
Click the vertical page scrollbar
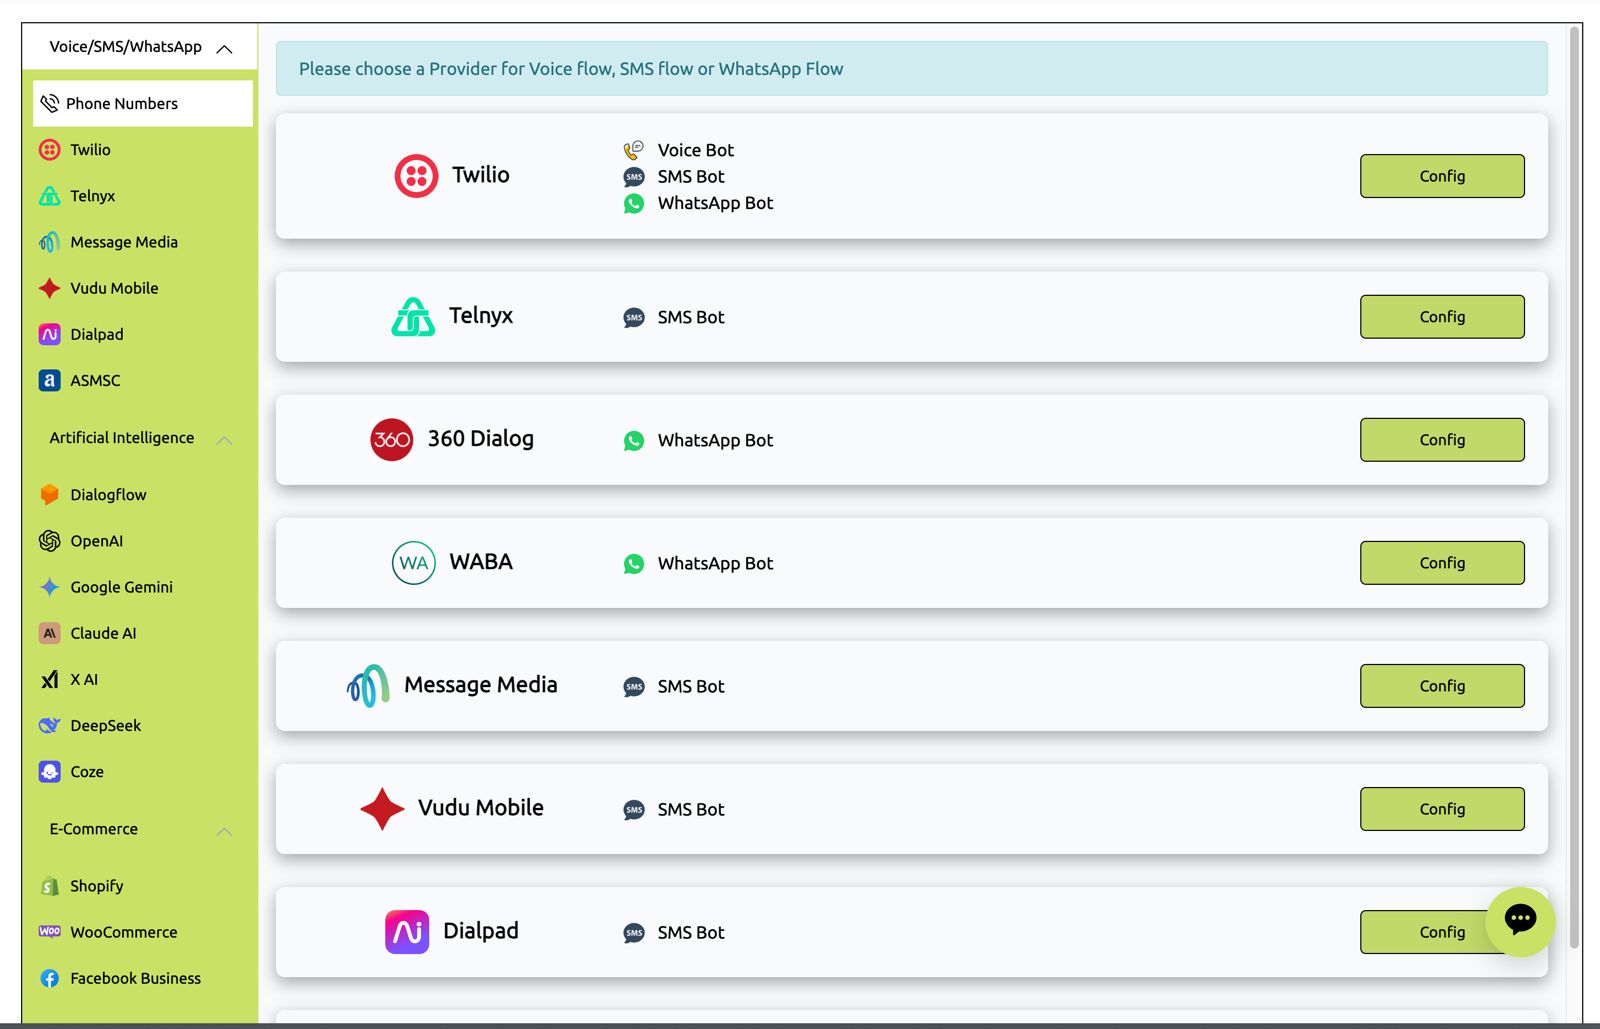tap(1575, 500)
